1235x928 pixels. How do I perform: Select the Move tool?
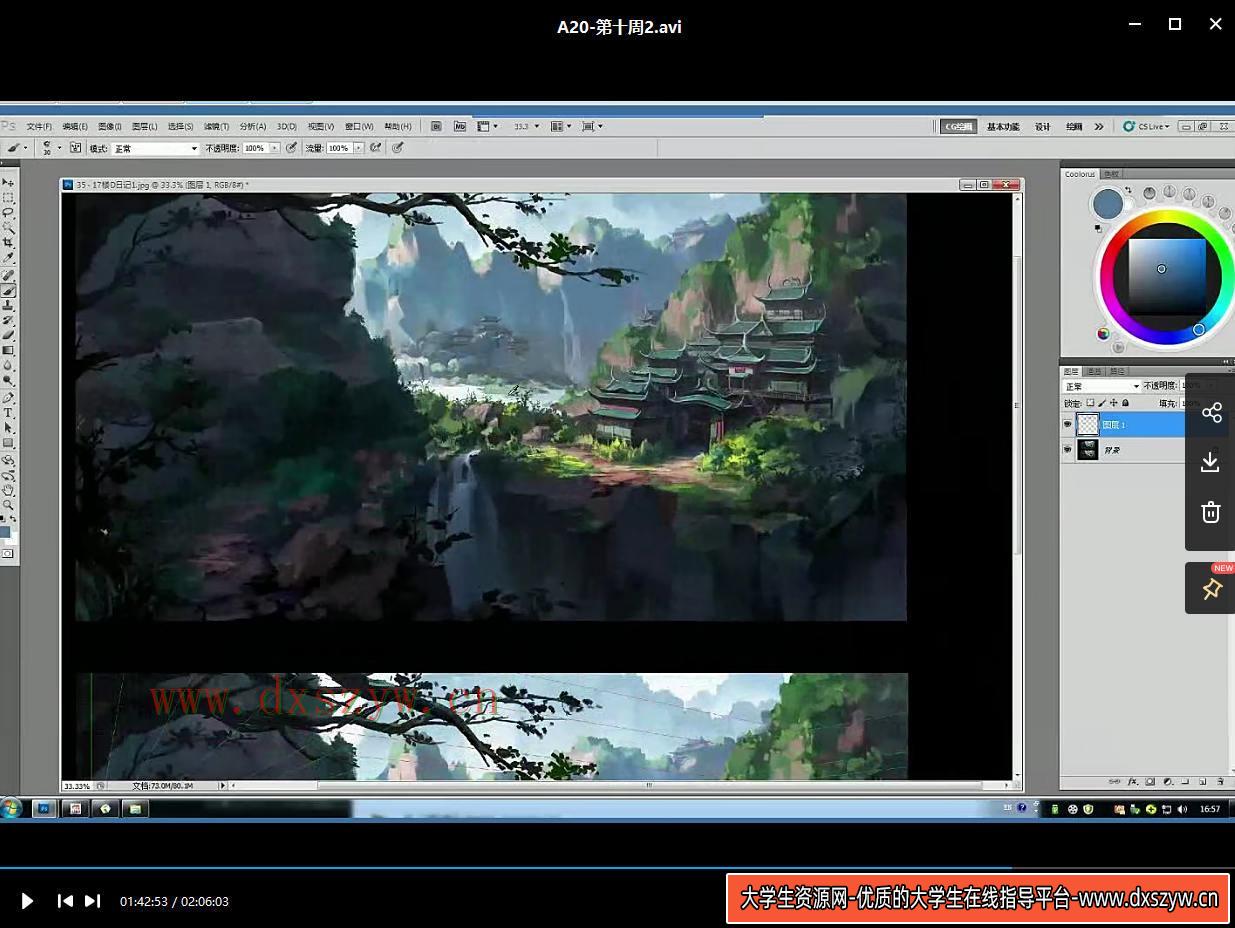[x=8, y=182]
